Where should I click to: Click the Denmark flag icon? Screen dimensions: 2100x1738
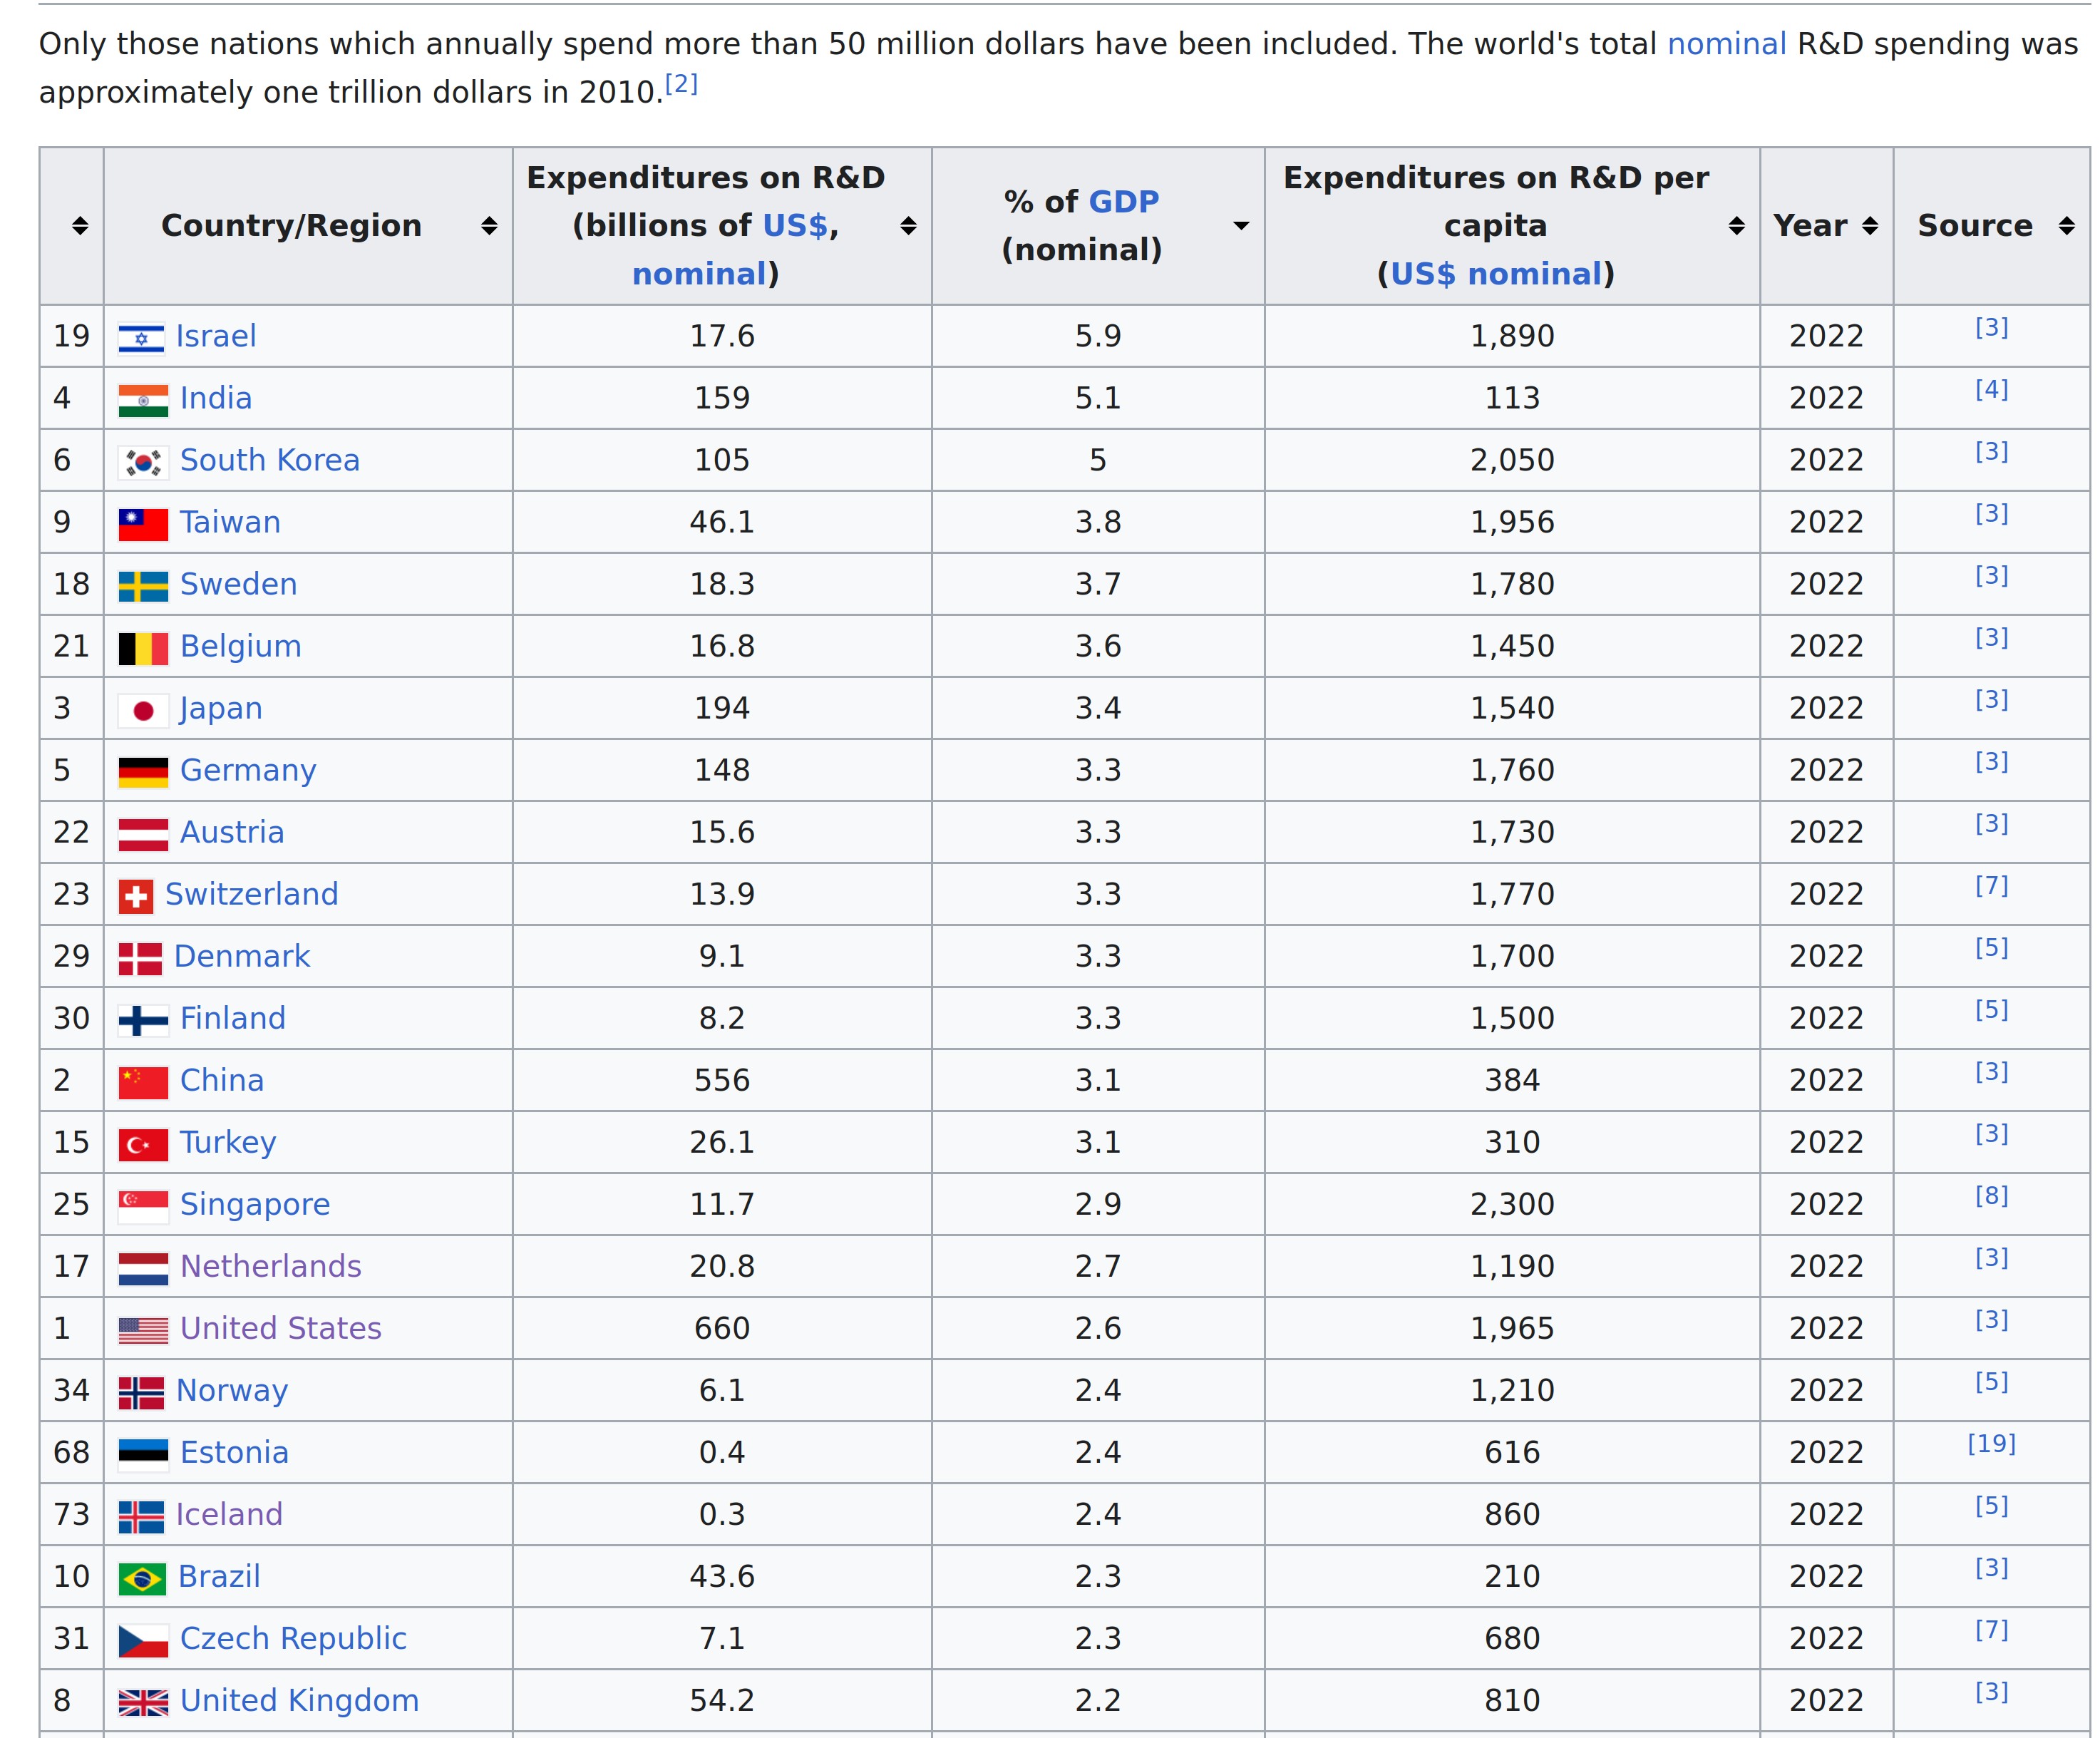pos(140,958)
